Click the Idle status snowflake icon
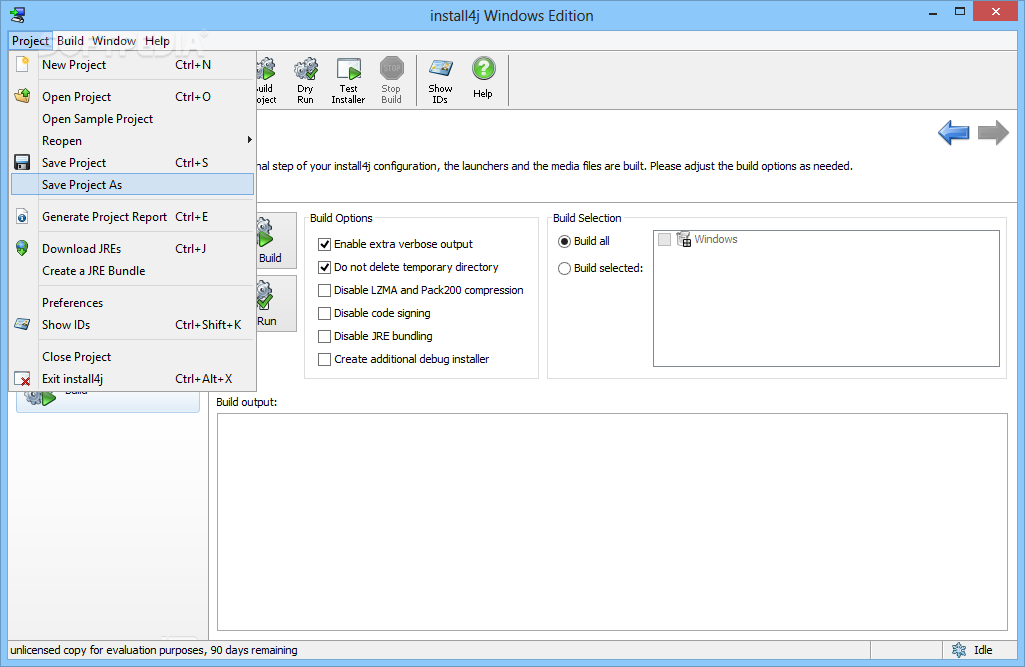Viewport: 1025px width, 667px height. coord(959,650)
